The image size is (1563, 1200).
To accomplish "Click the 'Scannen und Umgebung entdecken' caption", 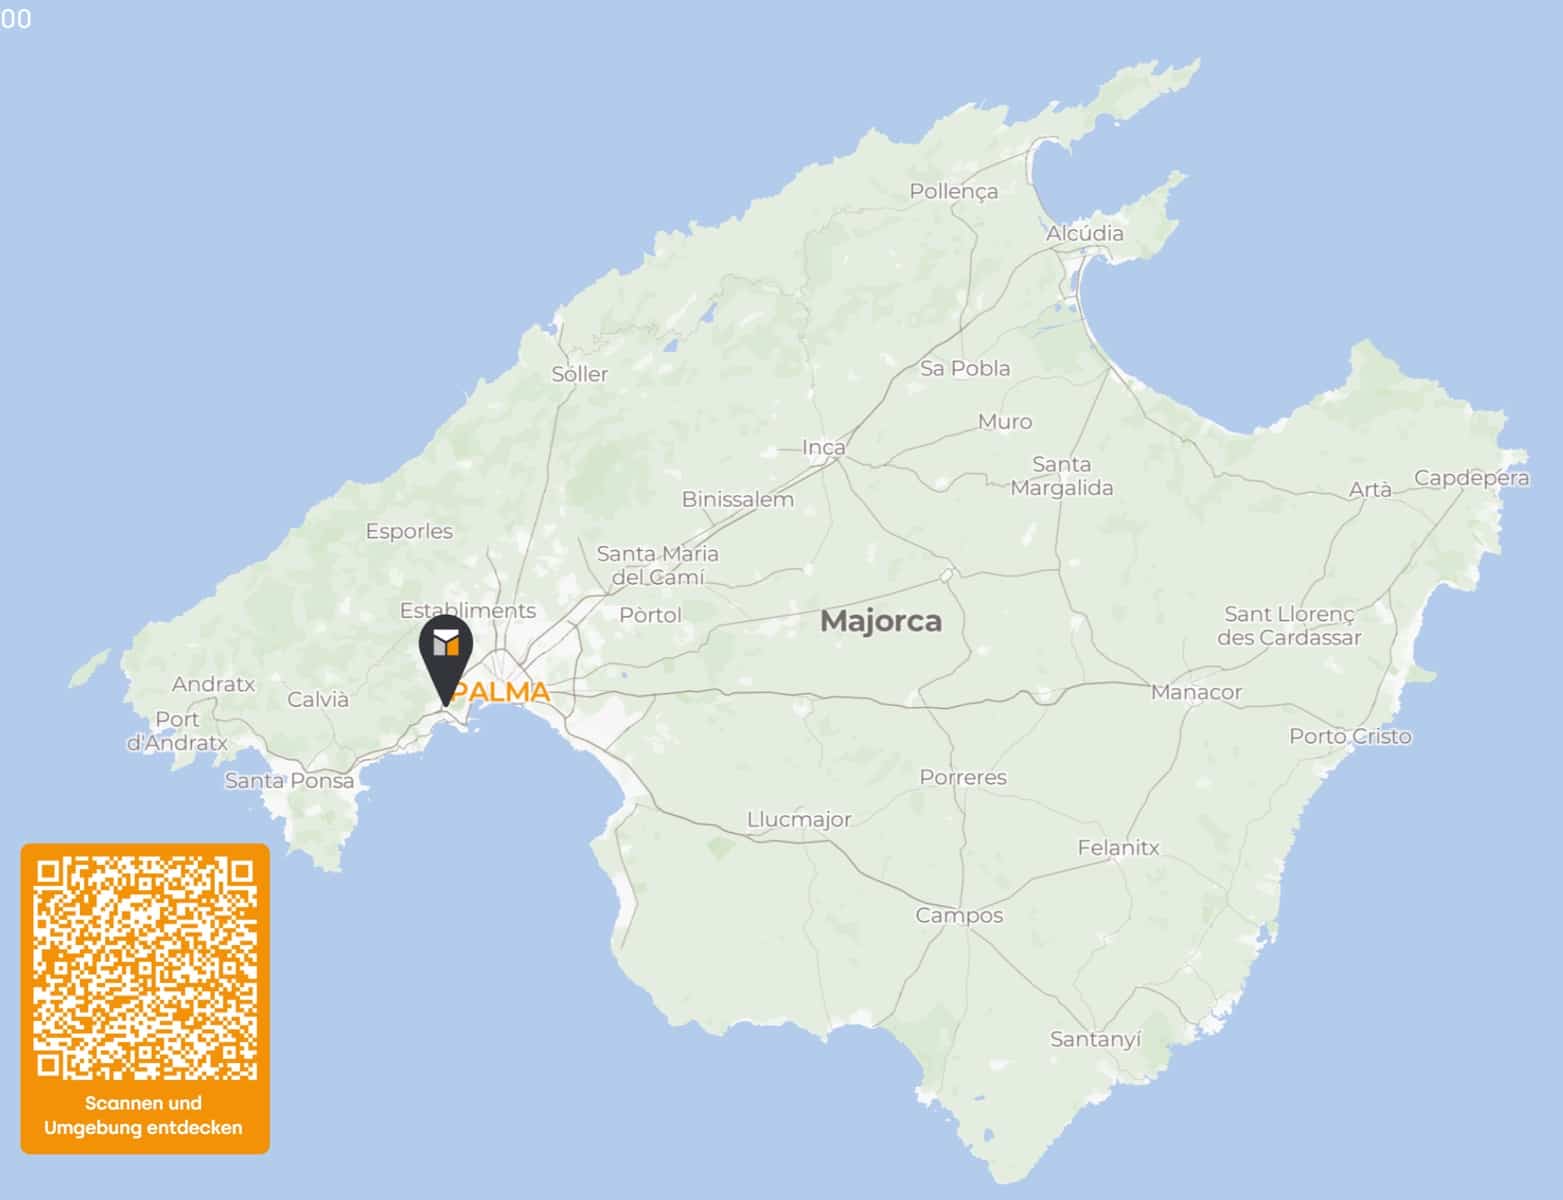I will tap(143, 1115).
